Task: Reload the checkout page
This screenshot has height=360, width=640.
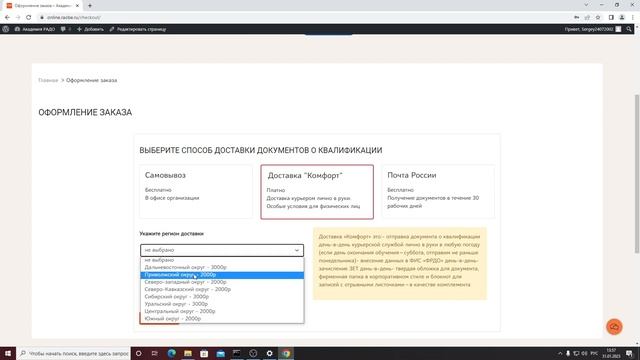Action: pyautogui.click(x=29, y=18)
